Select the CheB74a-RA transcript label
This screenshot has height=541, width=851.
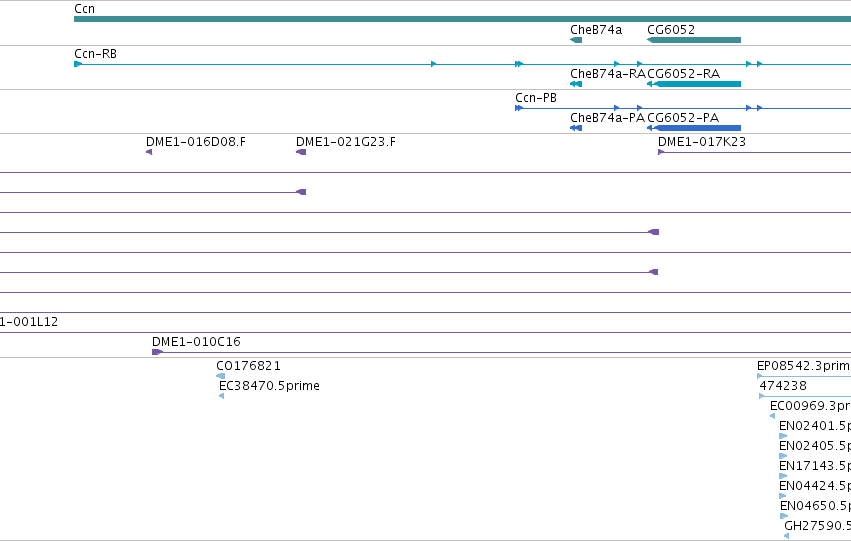coord(608,74)
